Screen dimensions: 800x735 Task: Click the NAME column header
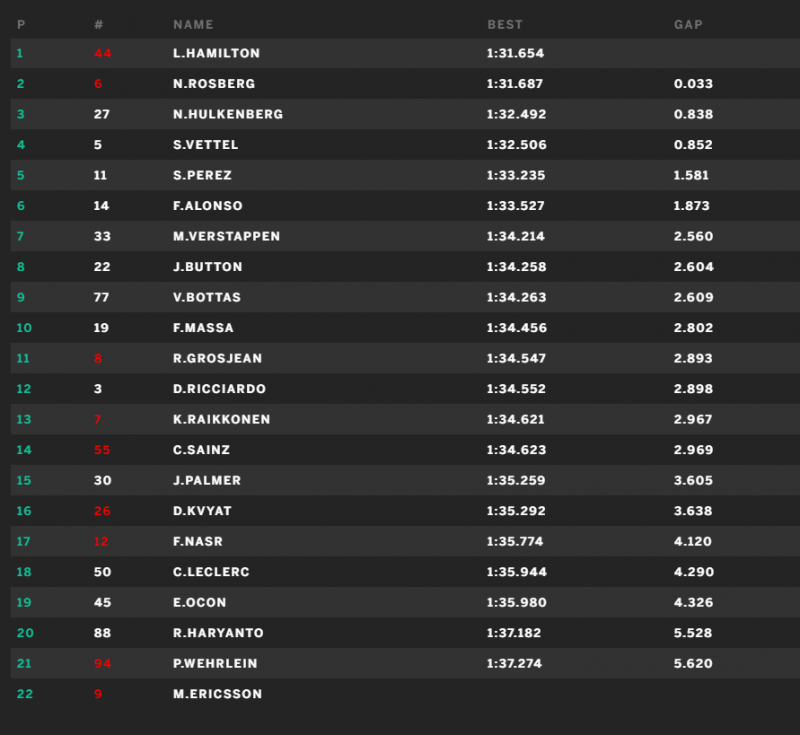(193, 24)
